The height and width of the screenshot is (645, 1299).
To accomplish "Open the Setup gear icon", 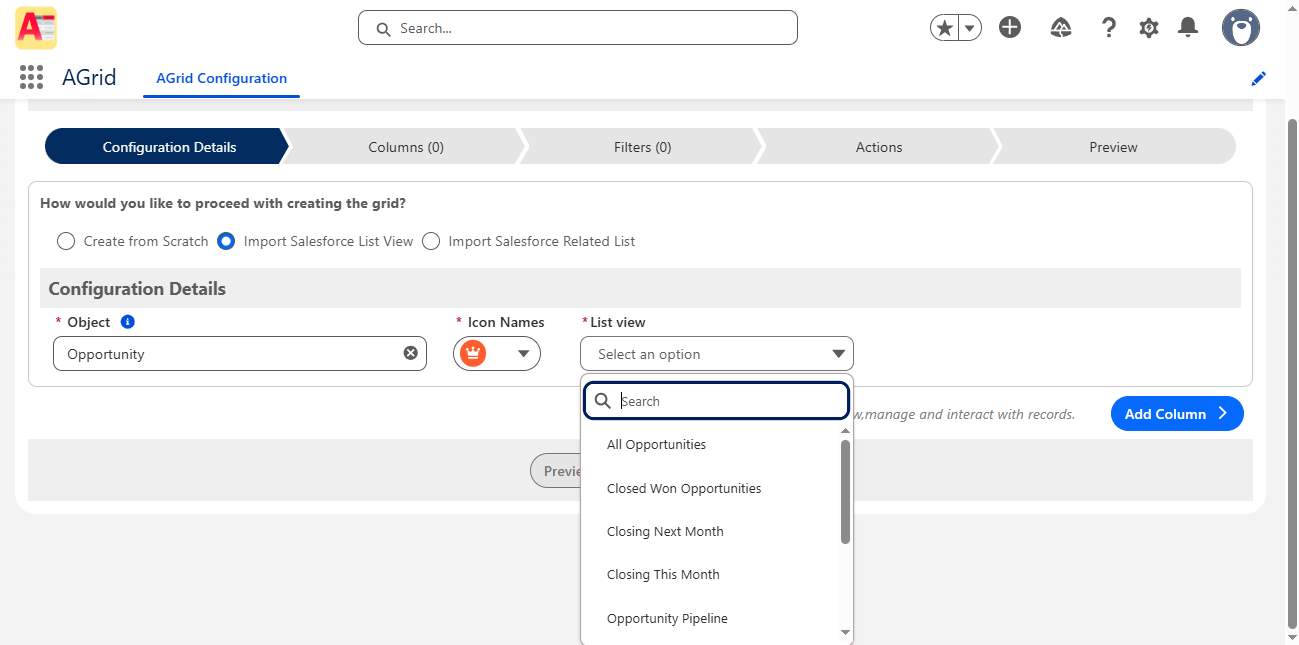I will [x=1149, y=28].
